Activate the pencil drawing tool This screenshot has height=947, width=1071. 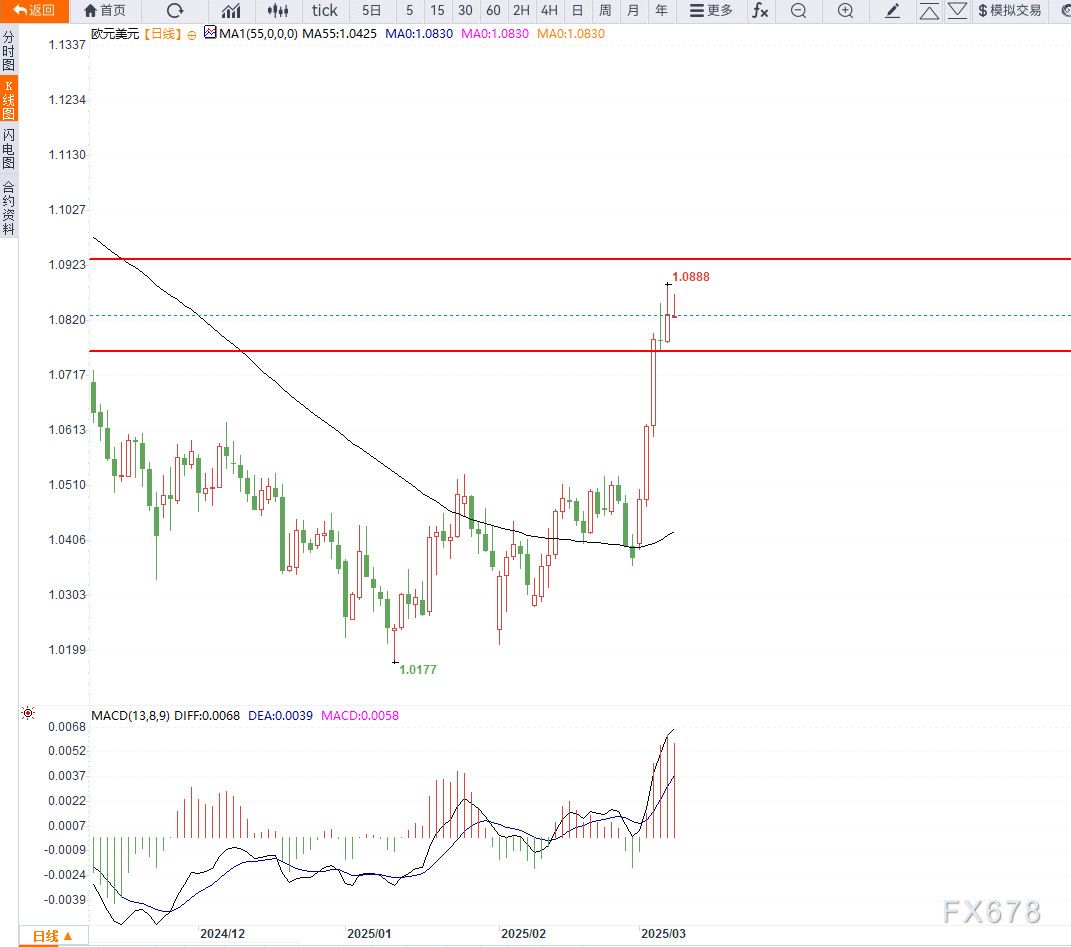click(892, 10)
